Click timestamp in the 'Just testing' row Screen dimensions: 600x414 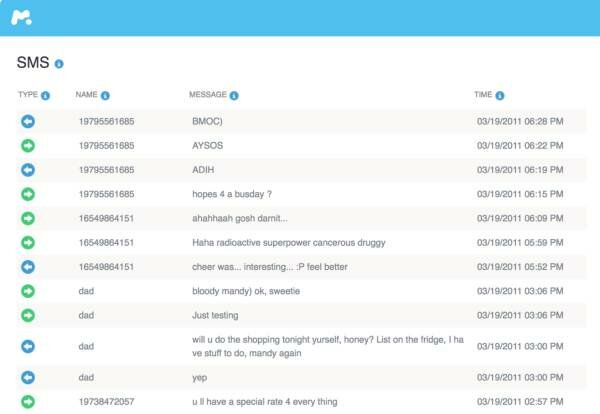(x=520, y=315)
